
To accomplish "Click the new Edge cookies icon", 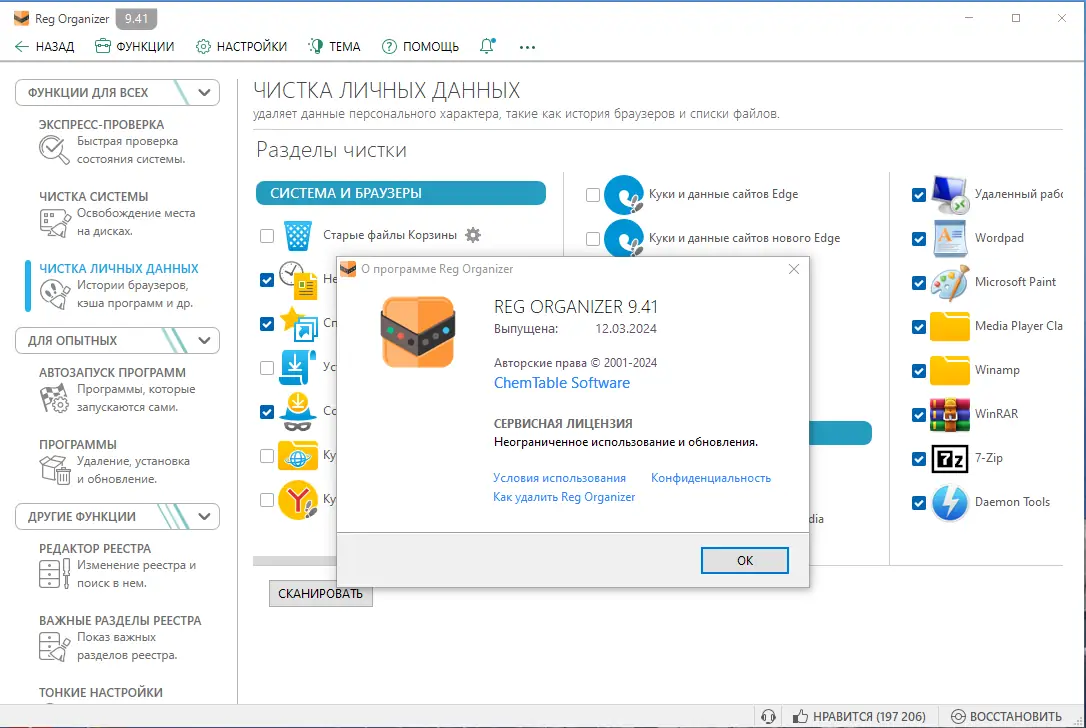I will point(624,238).
